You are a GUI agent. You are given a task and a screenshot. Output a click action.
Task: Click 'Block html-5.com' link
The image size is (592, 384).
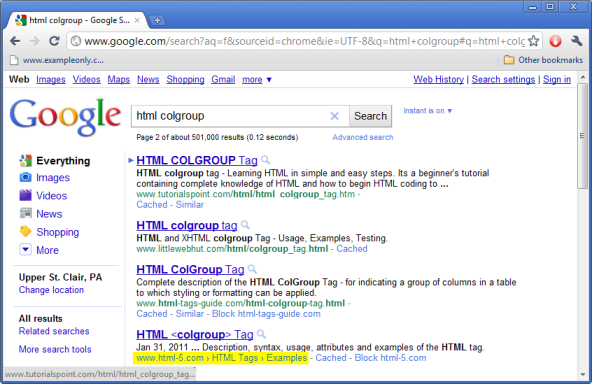pos(390,358)
